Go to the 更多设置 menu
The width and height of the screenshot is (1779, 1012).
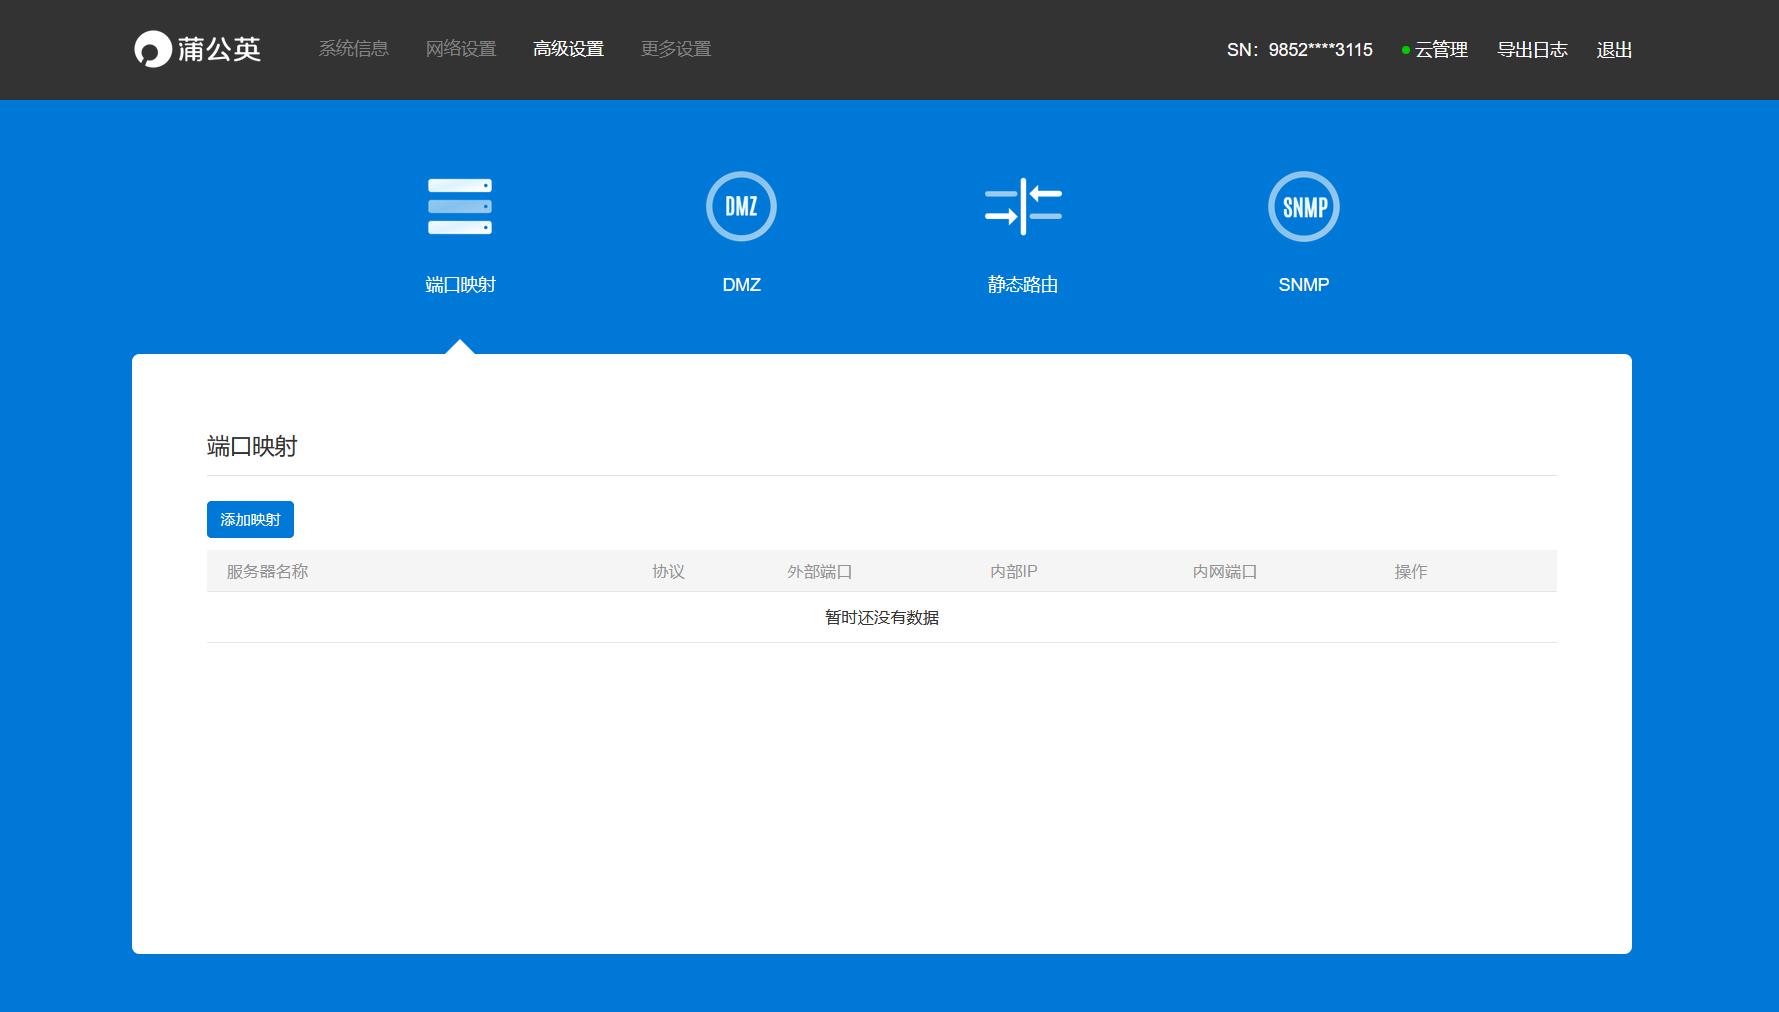pyautogui.click(x=676, y=49)
